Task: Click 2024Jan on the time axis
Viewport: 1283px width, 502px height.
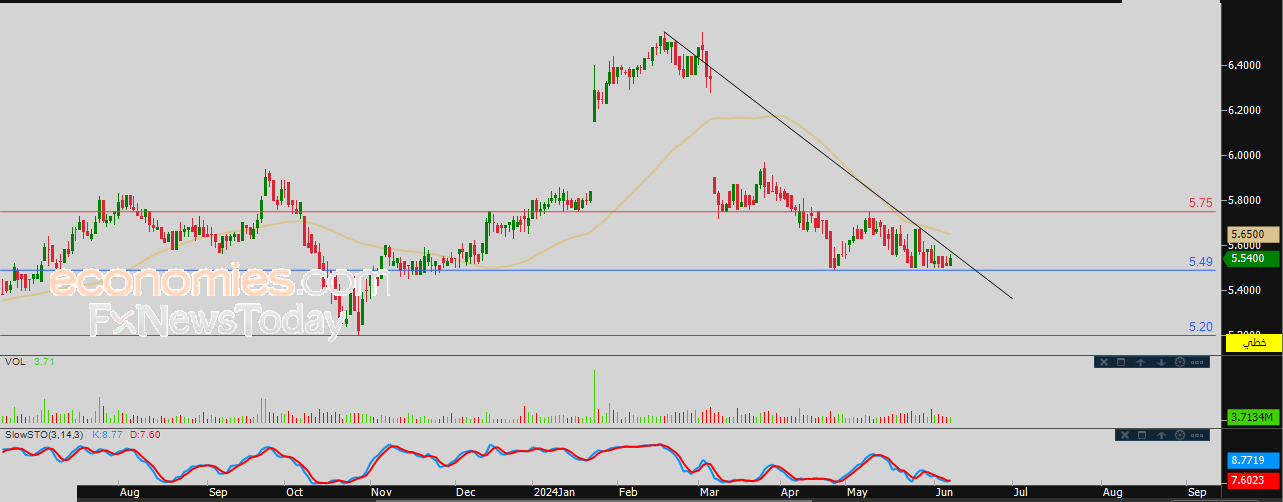Action: pos(553,493)
